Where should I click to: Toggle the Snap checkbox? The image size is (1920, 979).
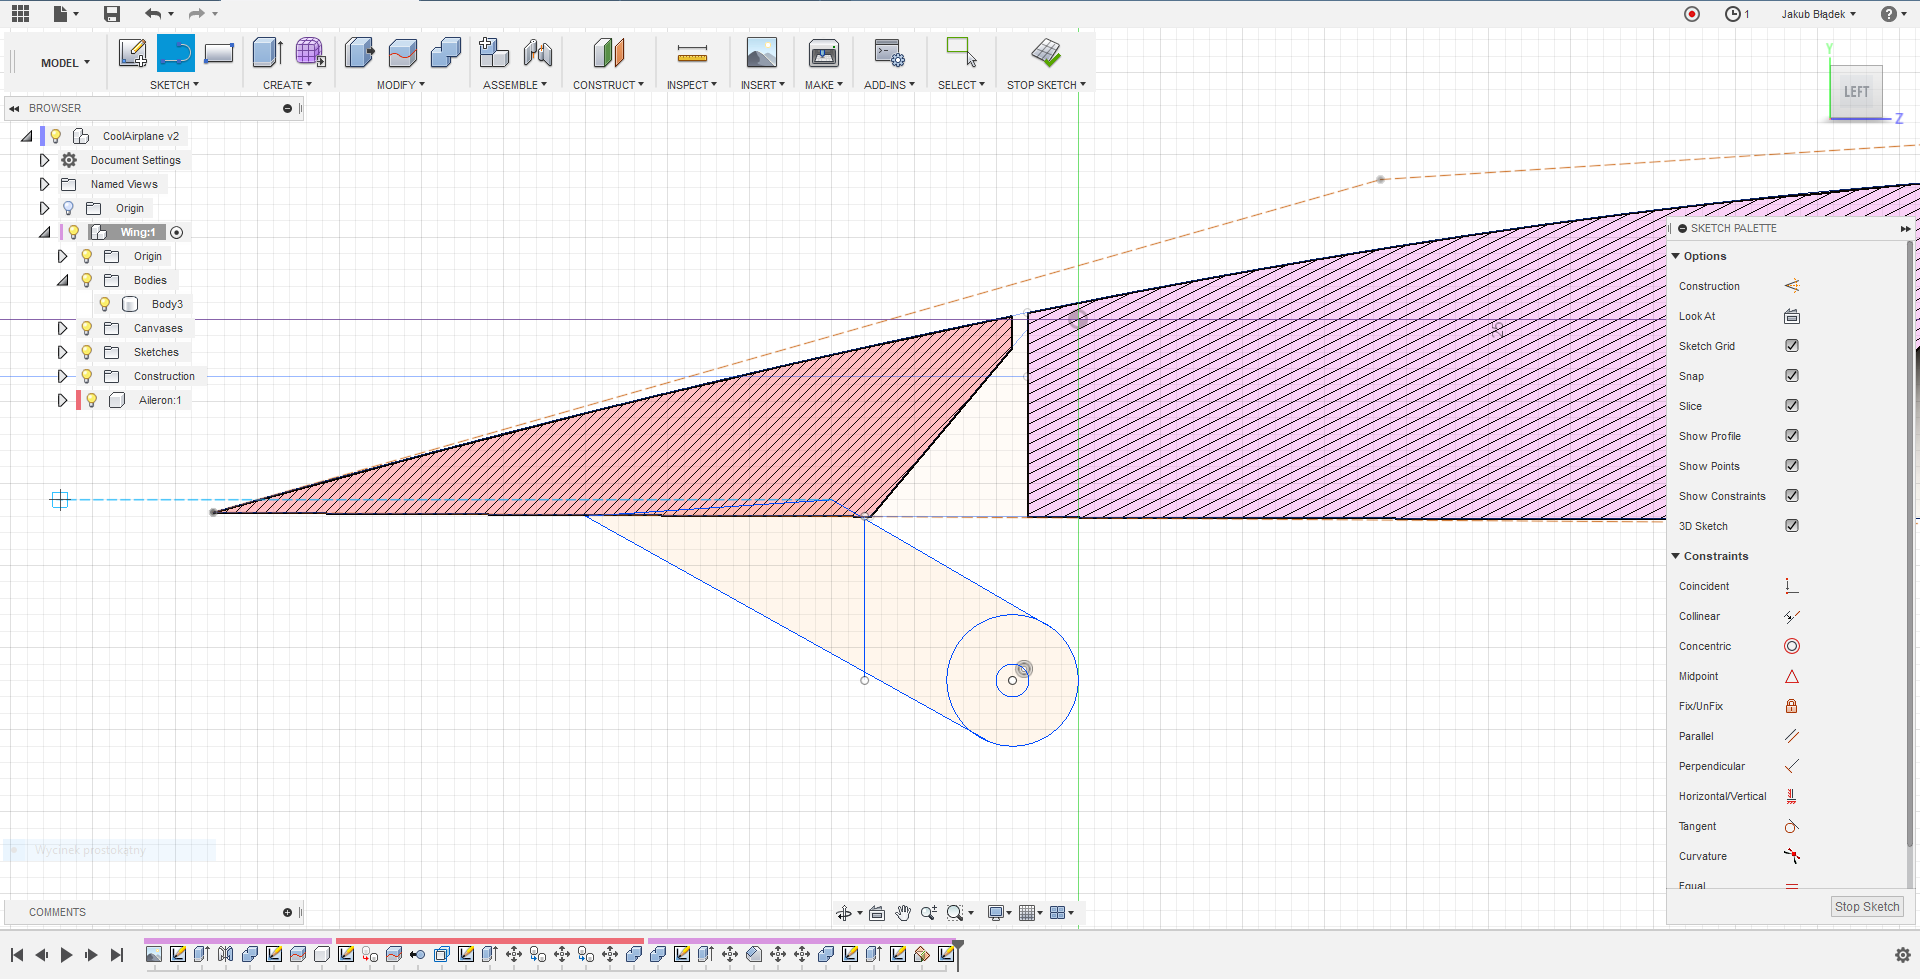click(x=1792, y=376)
